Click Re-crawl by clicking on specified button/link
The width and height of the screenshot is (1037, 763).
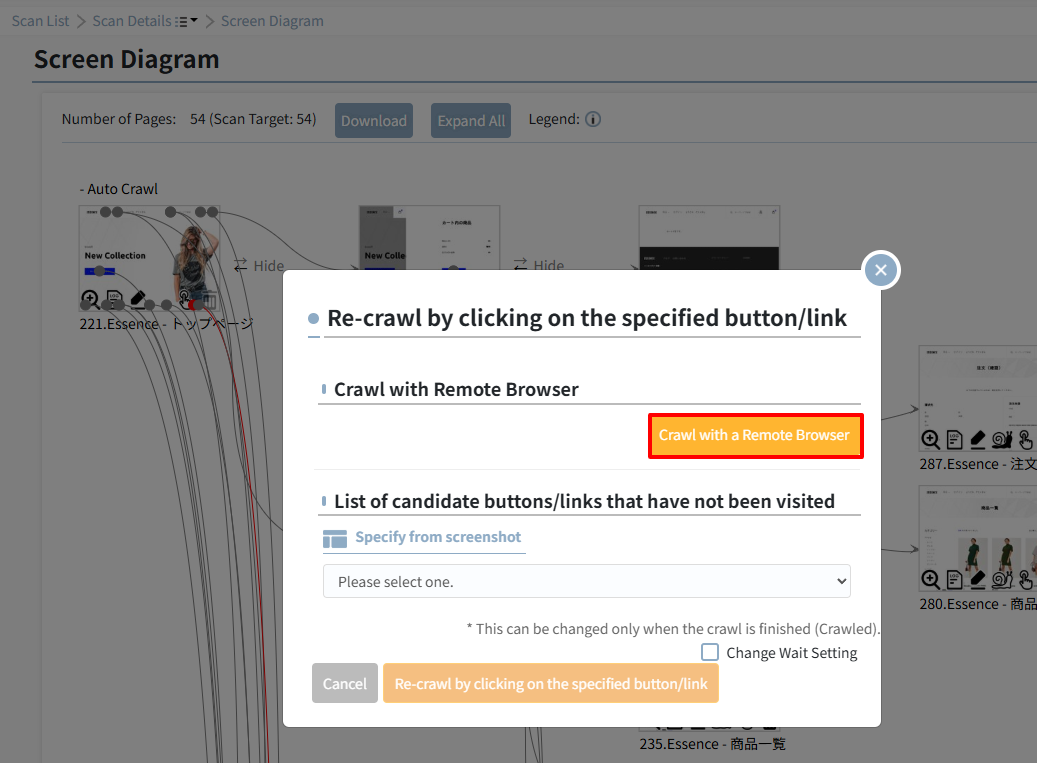pyautogui.click(x=551, y=683)
